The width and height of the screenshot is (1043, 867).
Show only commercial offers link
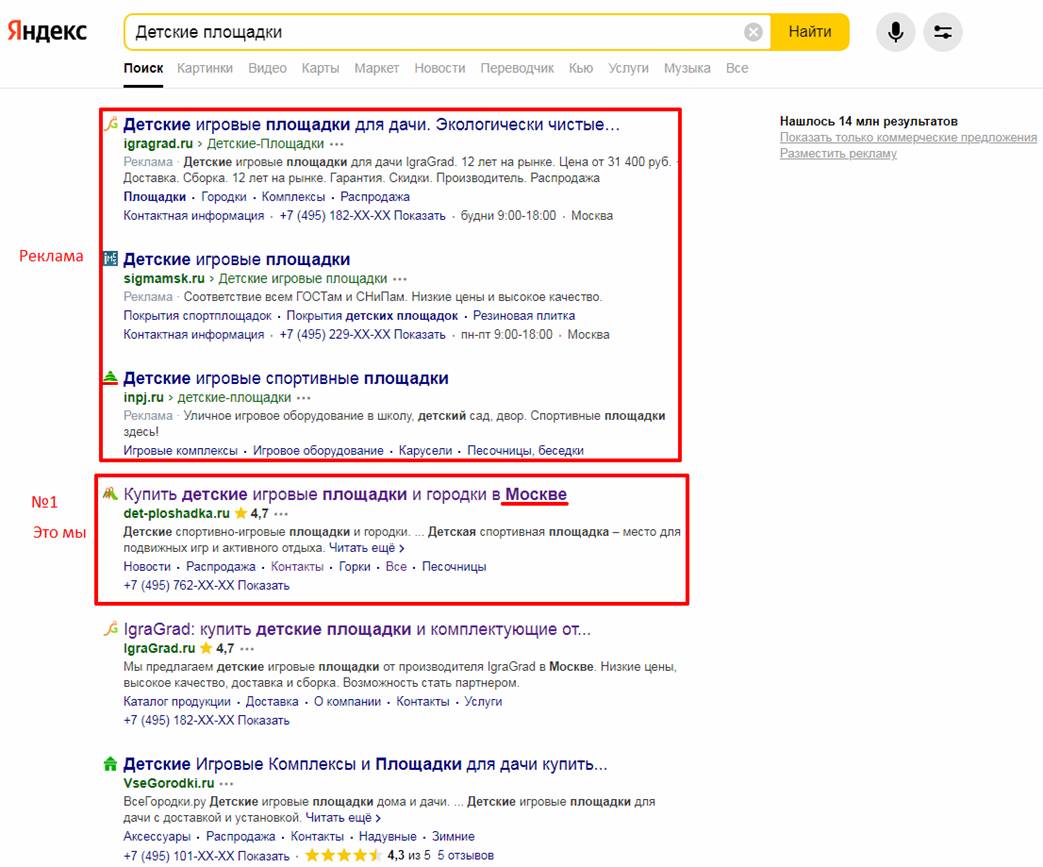point(908,138)
